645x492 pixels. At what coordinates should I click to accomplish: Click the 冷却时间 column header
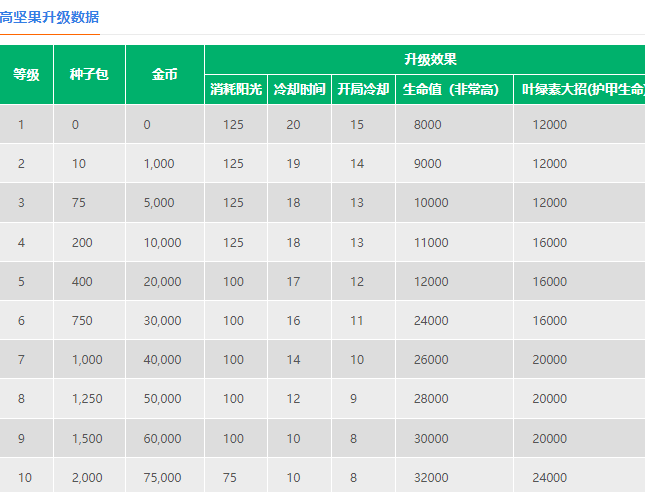pos(299,89)
